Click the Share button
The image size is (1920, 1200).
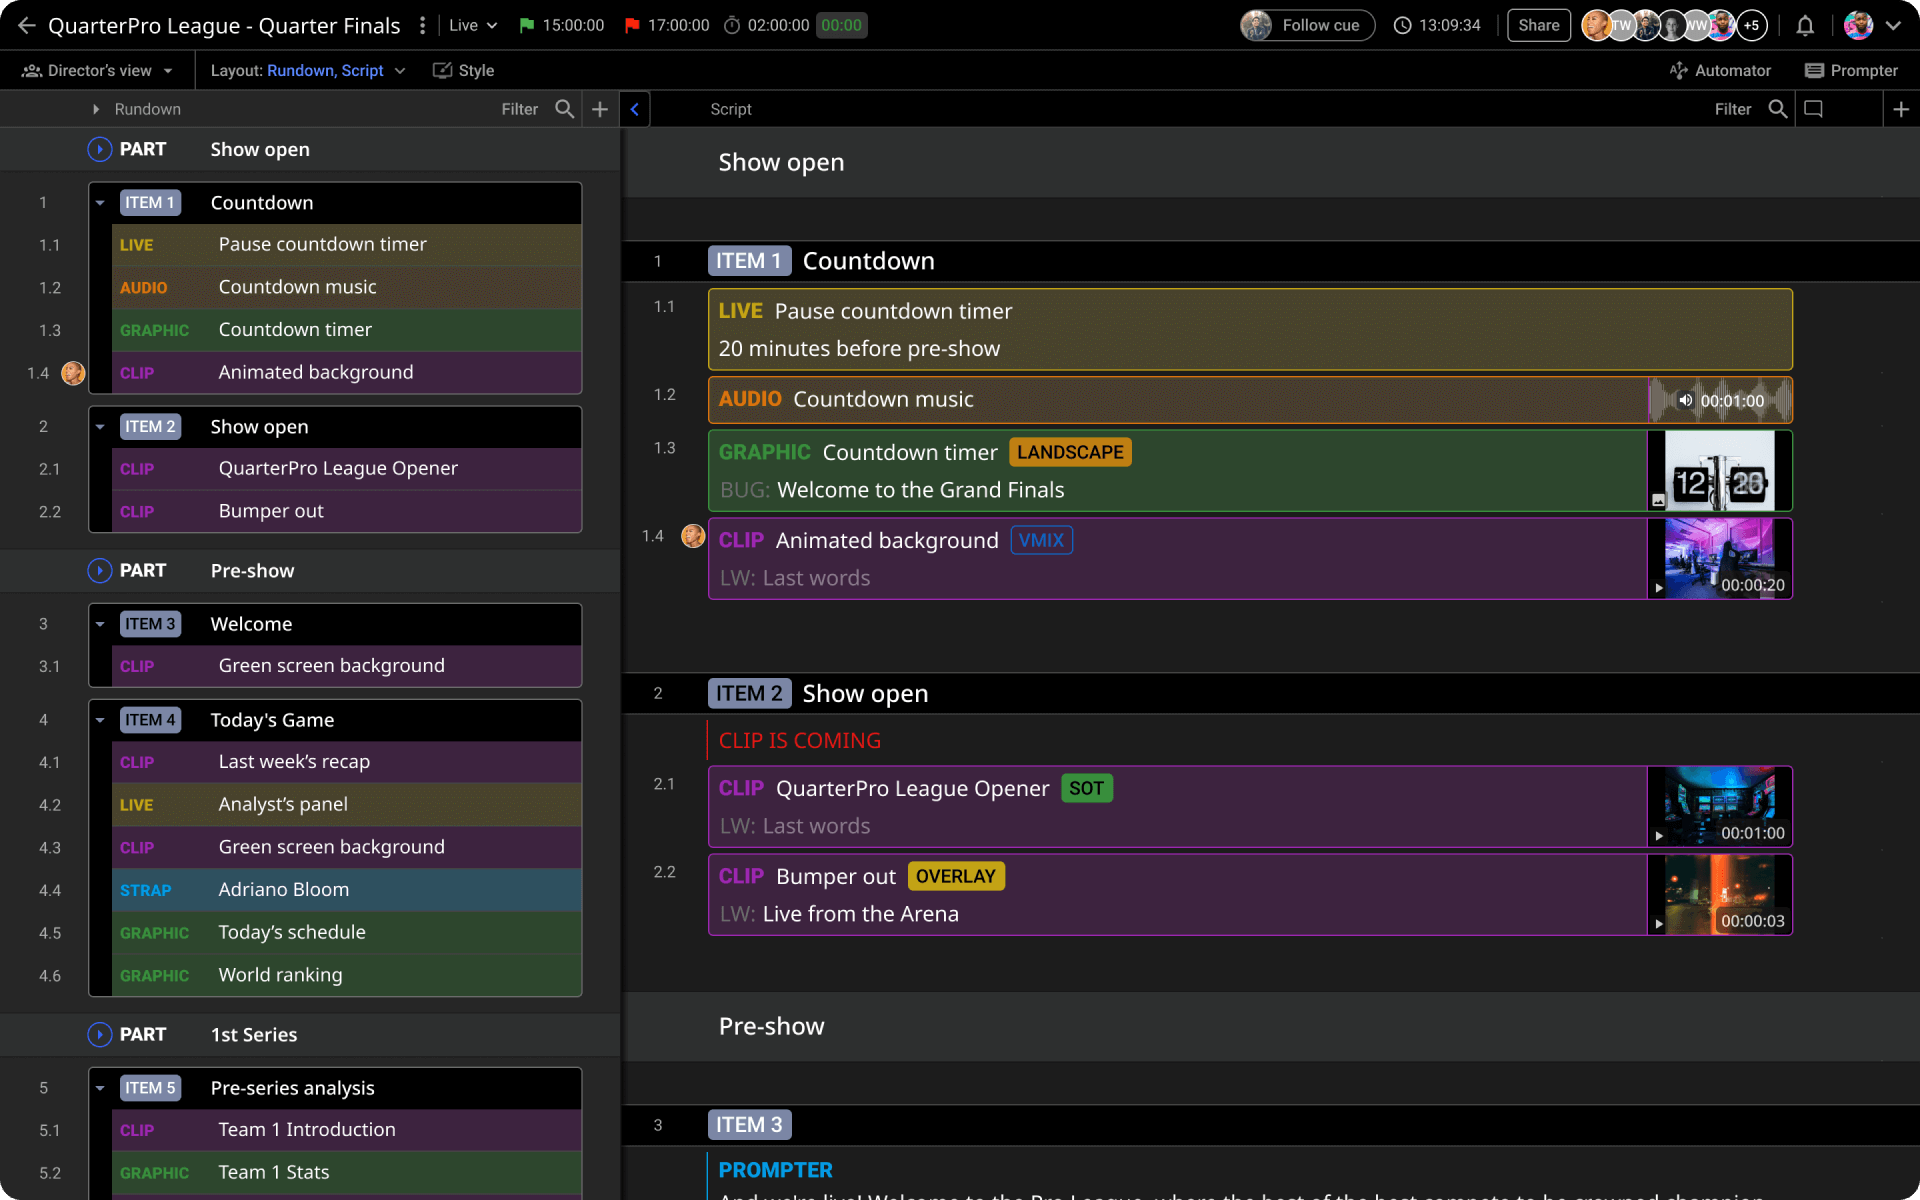(1538, 26)
